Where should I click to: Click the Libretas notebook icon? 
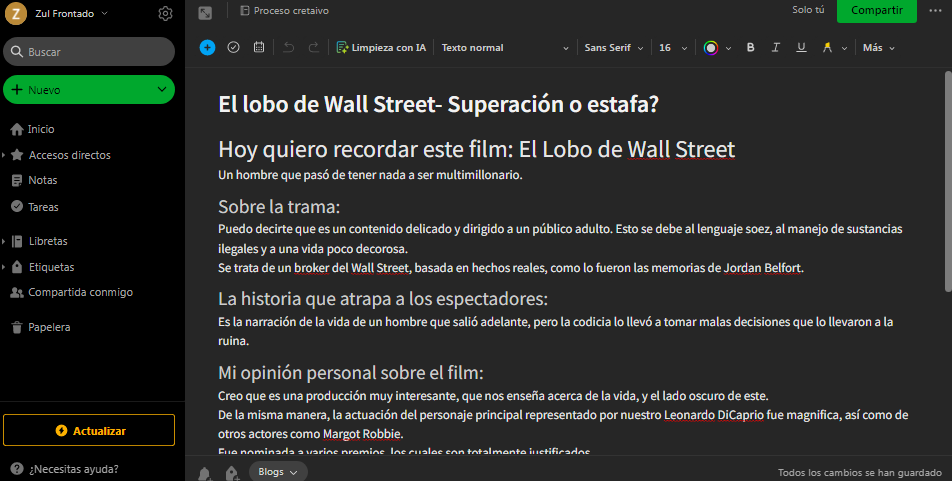click(x=17, y=241)
